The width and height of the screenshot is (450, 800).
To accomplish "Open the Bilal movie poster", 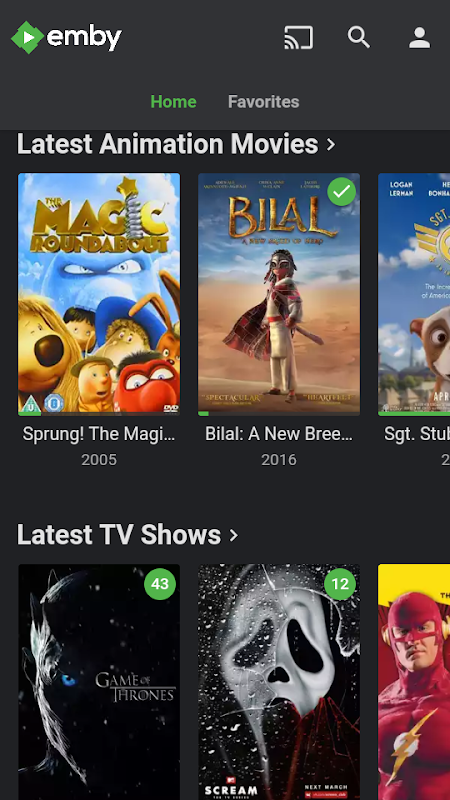I will point(279,294).
